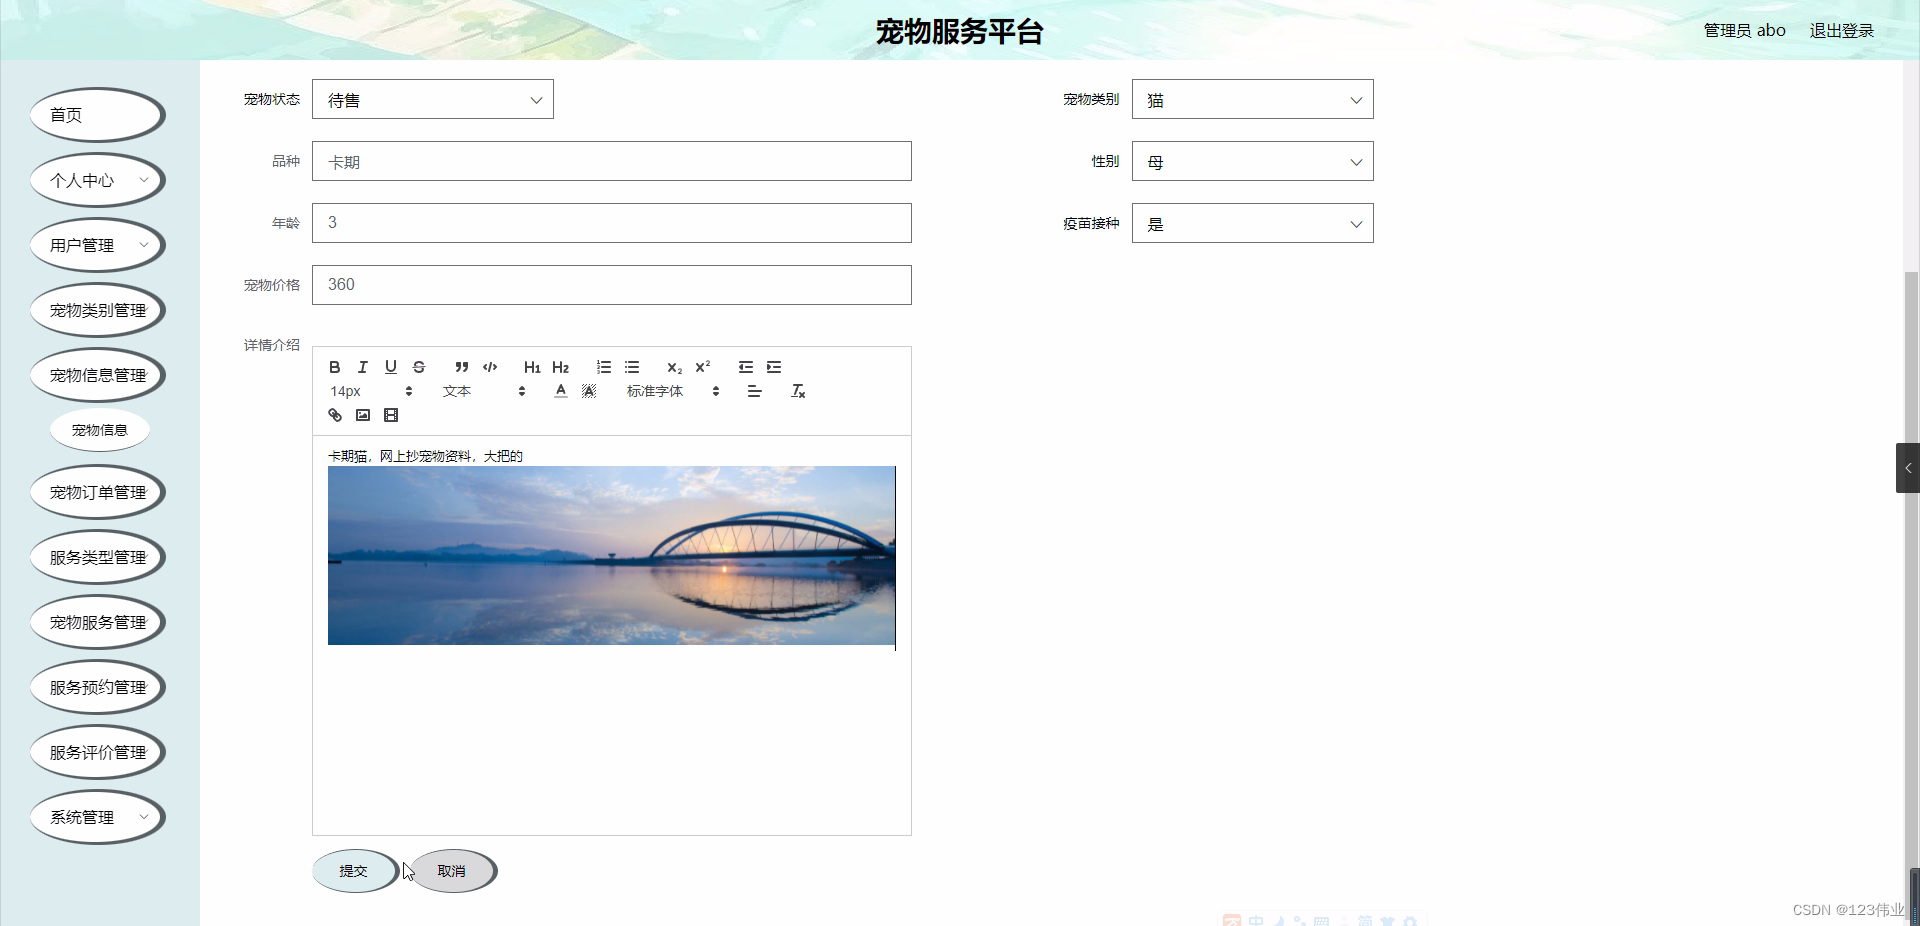
Task: Insert a code block
Action: point(490,367)
